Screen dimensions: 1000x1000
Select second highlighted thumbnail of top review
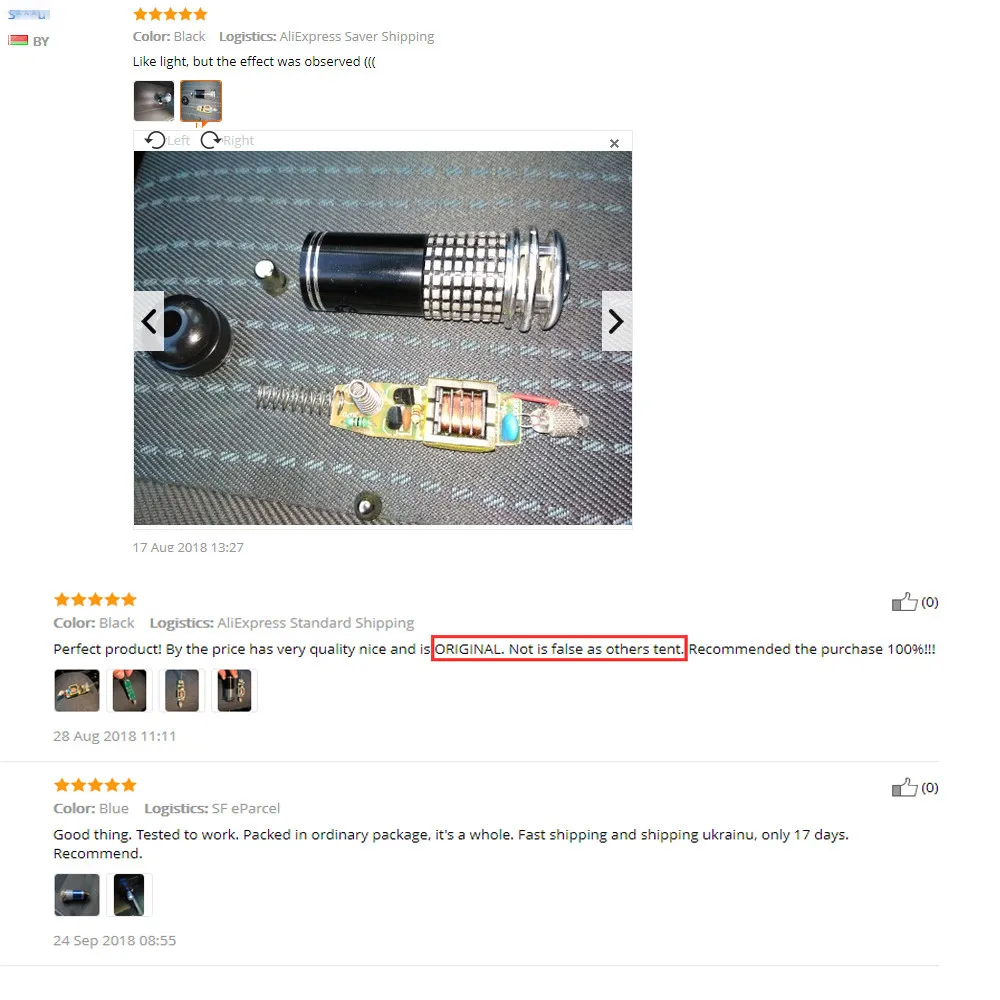click(x=201, y=101)
